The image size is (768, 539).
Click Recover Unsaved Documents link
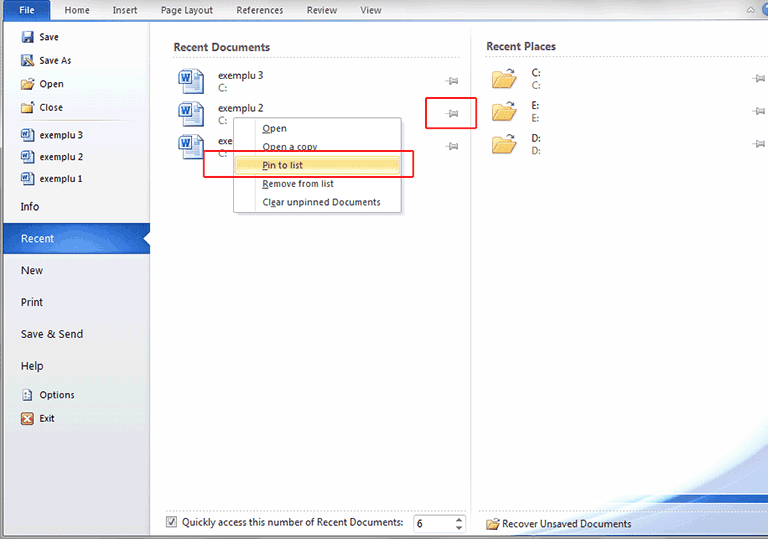pos(566,524)
